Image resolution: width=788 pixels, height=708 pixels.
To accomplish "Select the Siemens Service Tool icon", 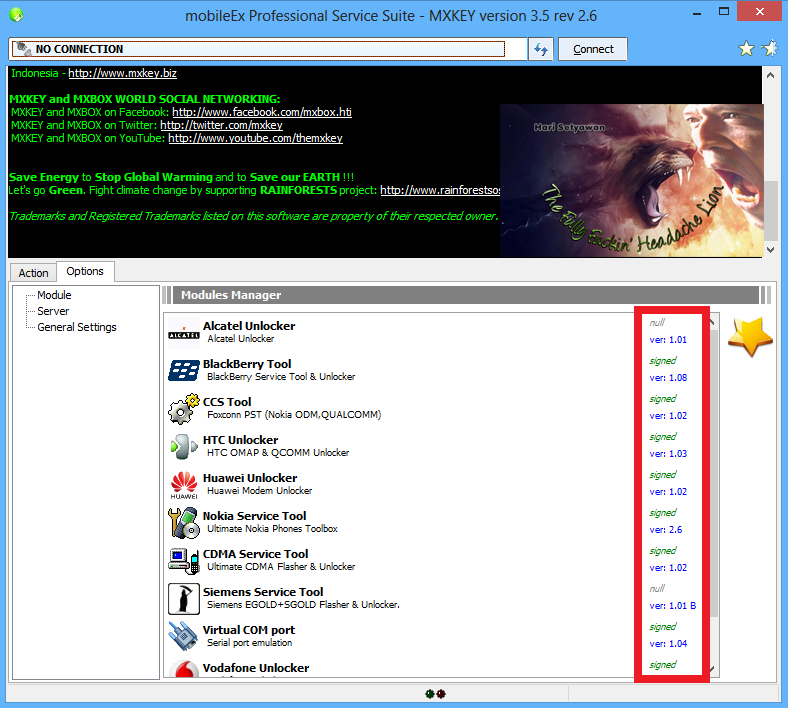I will coord(183,599).
